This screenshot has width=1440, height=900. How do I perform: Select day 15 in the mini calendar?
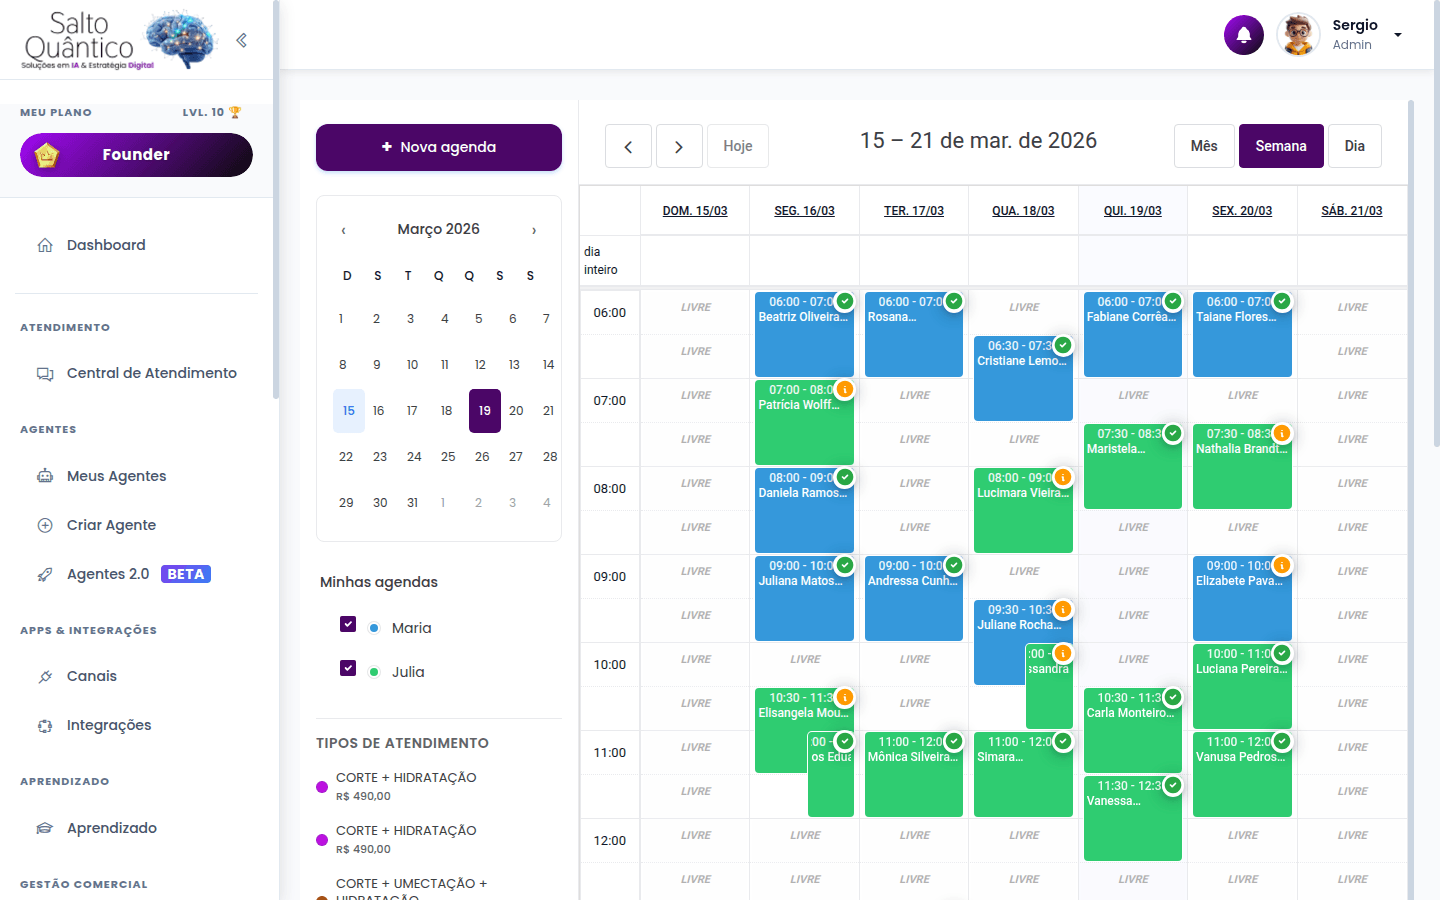(349, 411)
